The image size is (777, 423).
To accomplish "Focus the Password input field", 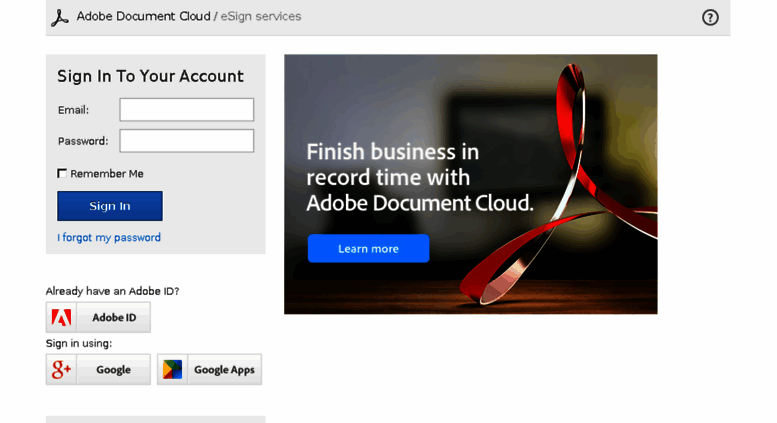I will coord(187,141).
